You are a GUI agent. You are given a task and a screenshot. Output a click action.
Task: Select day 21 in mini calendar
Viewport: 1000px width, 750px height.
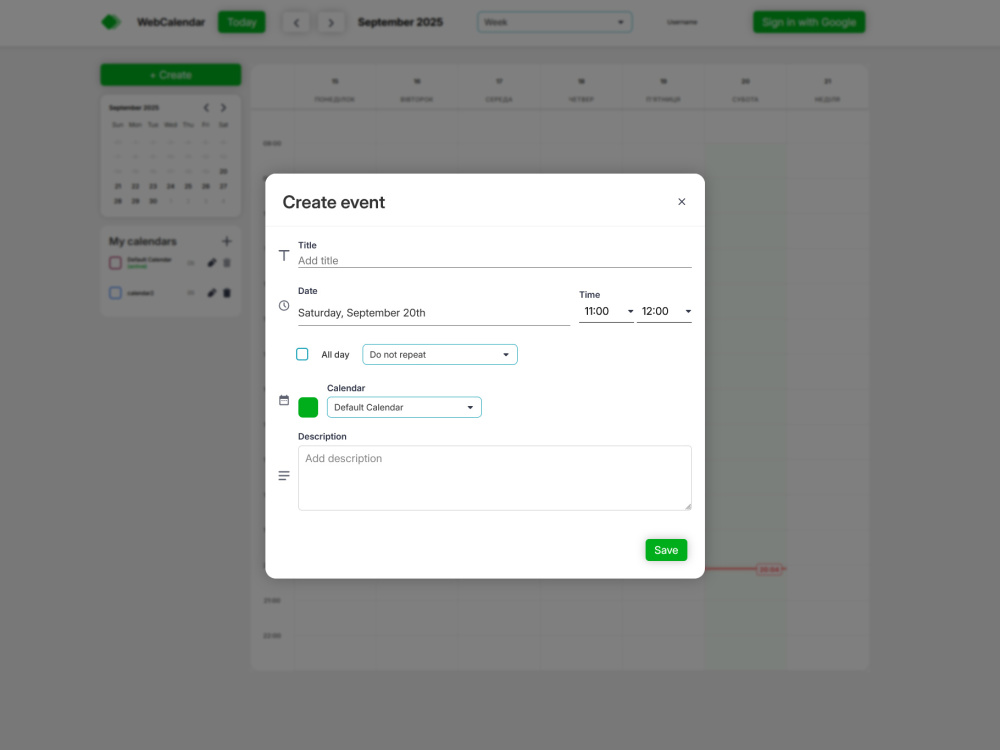[x=117, y=186]
